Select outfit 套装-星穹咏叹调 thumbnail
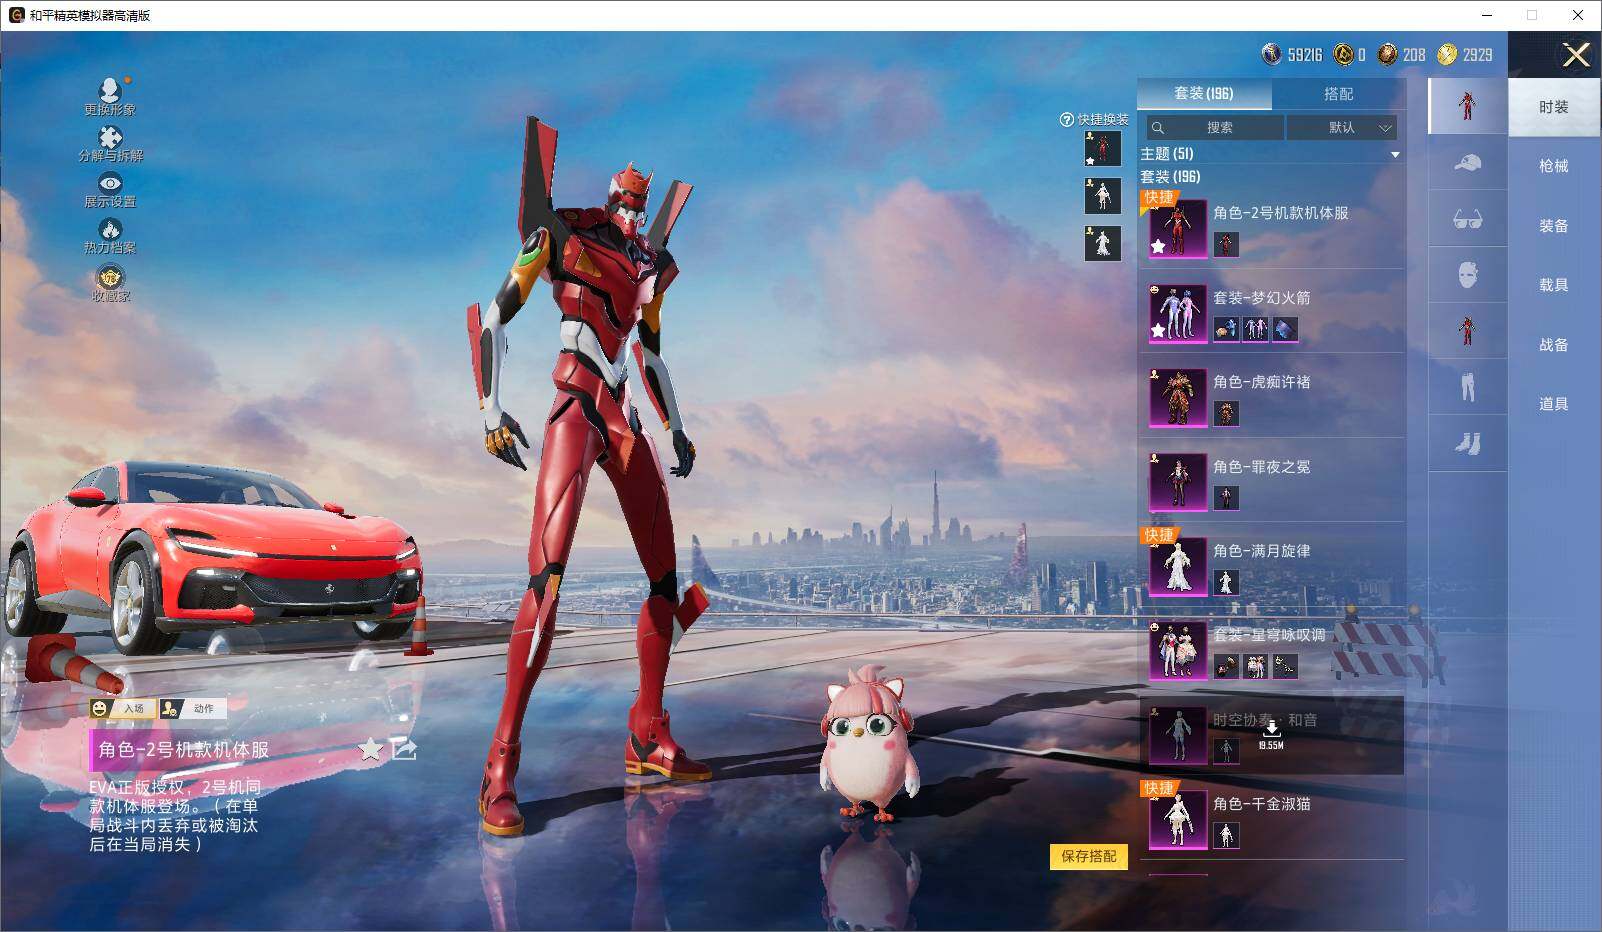 (1177, 650)
